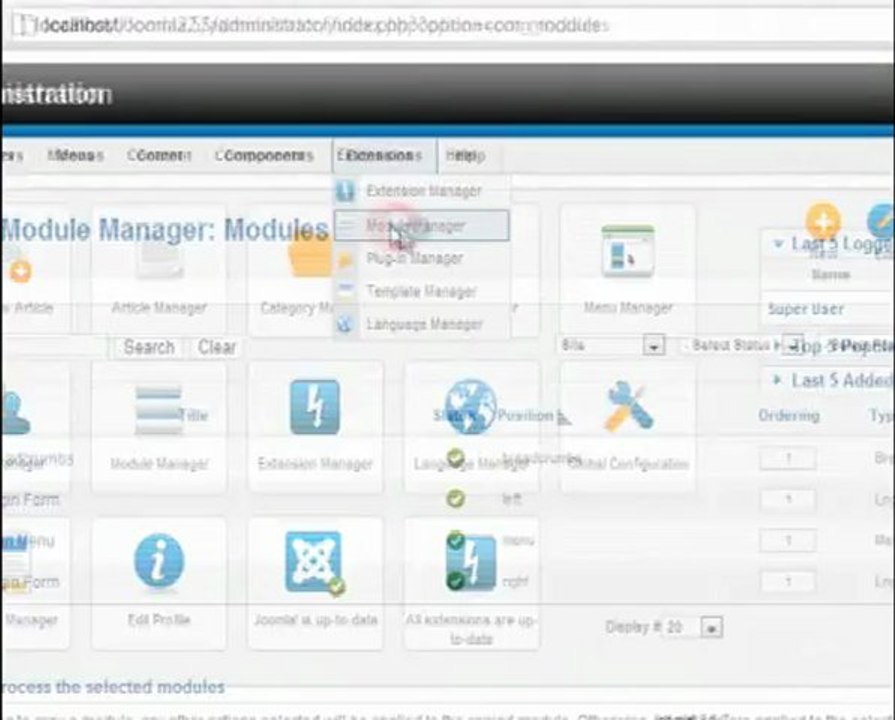Click 'Super User' in the logged-in list

[x=805, y=309]
